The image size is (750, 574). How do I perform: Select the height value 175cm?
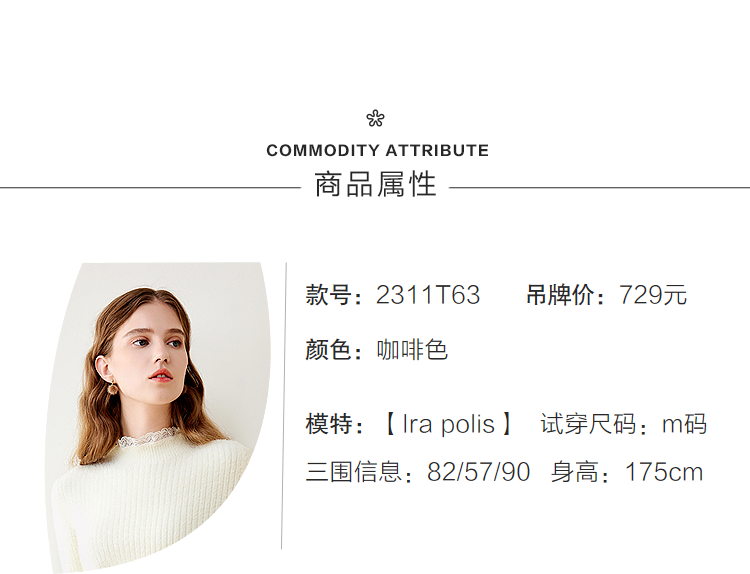664,472
